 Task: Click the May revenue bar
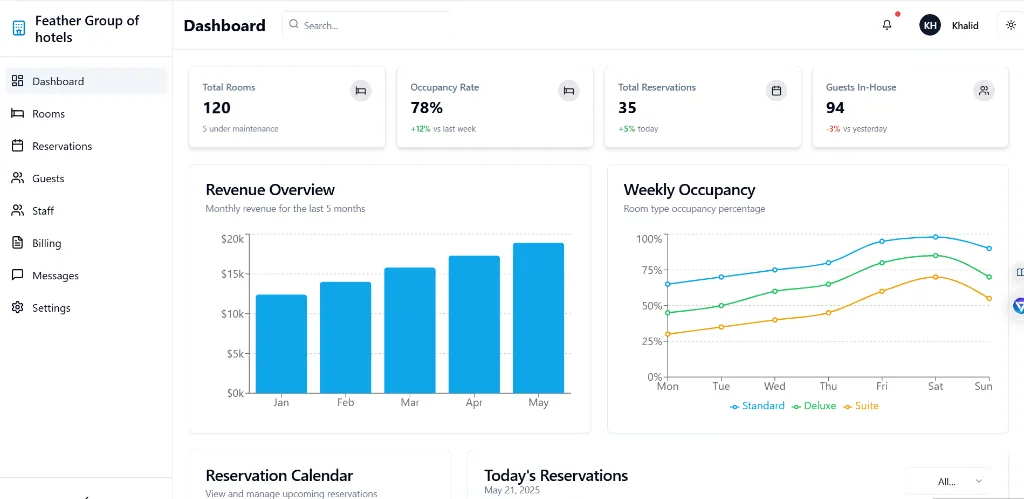point(538,318)
